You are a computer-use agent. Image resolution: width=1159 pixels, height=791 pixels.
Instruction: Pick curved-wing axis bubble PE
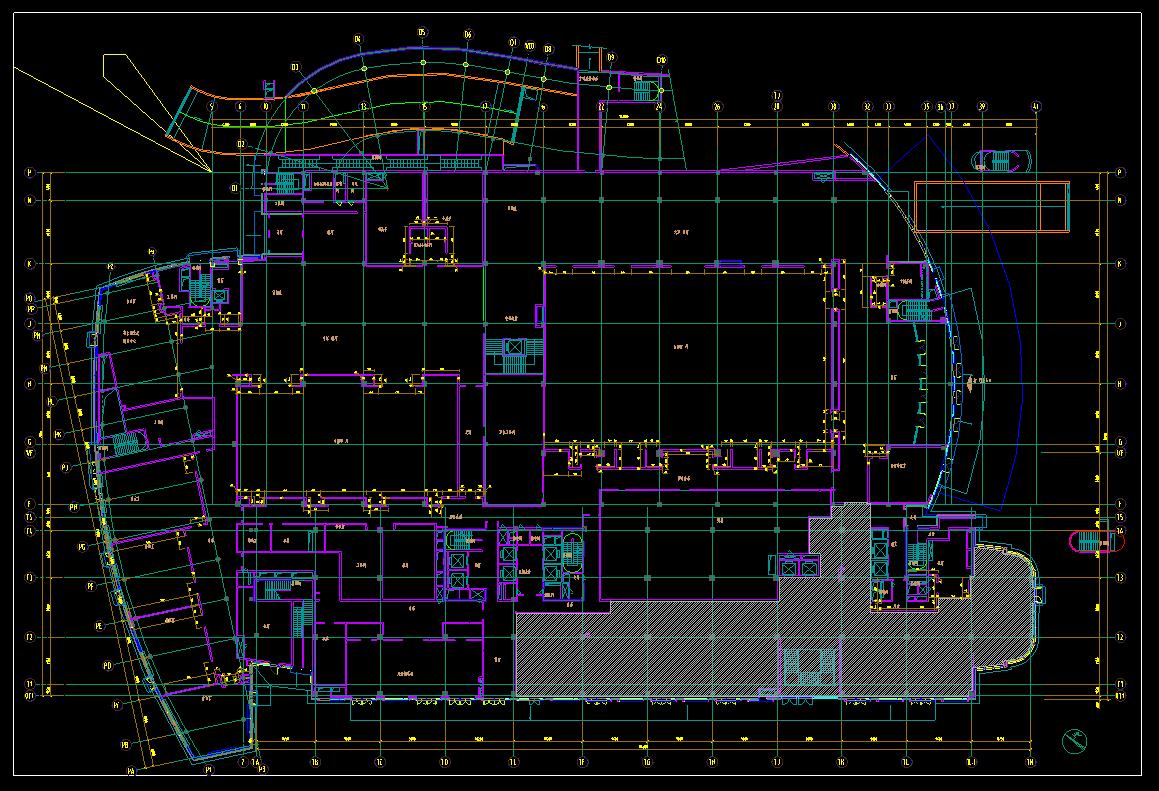99,626
